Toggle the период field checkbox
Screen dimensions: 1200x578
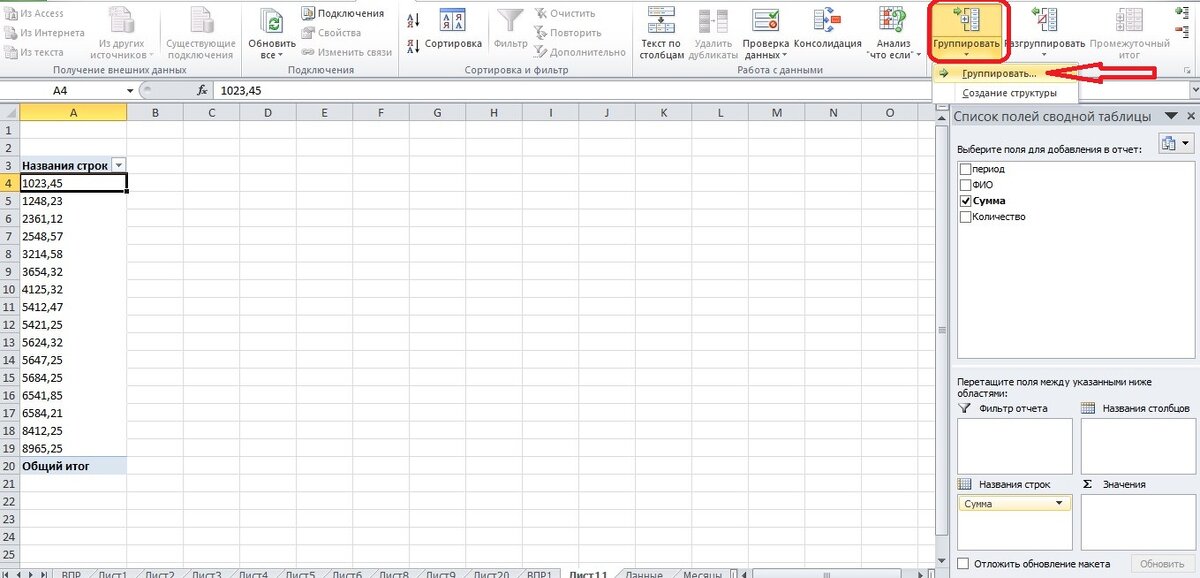(x=965, y=169)
